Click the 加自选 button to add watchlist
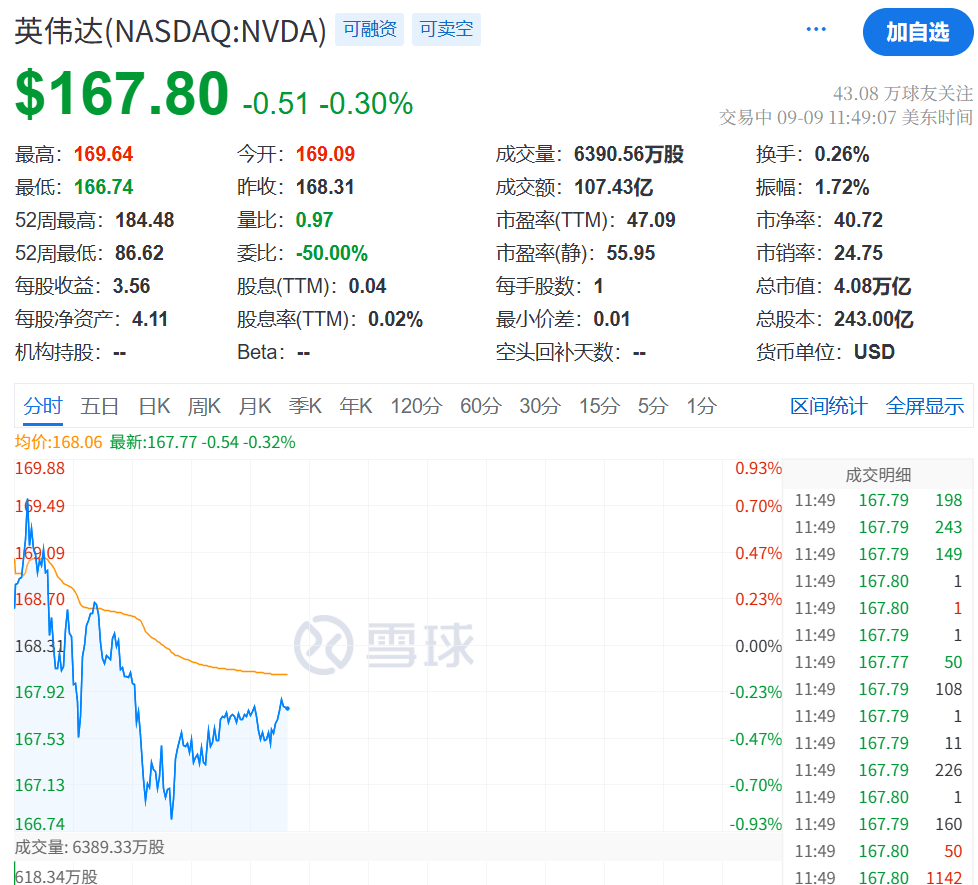 pyautogui.click(x=918, y=32)
